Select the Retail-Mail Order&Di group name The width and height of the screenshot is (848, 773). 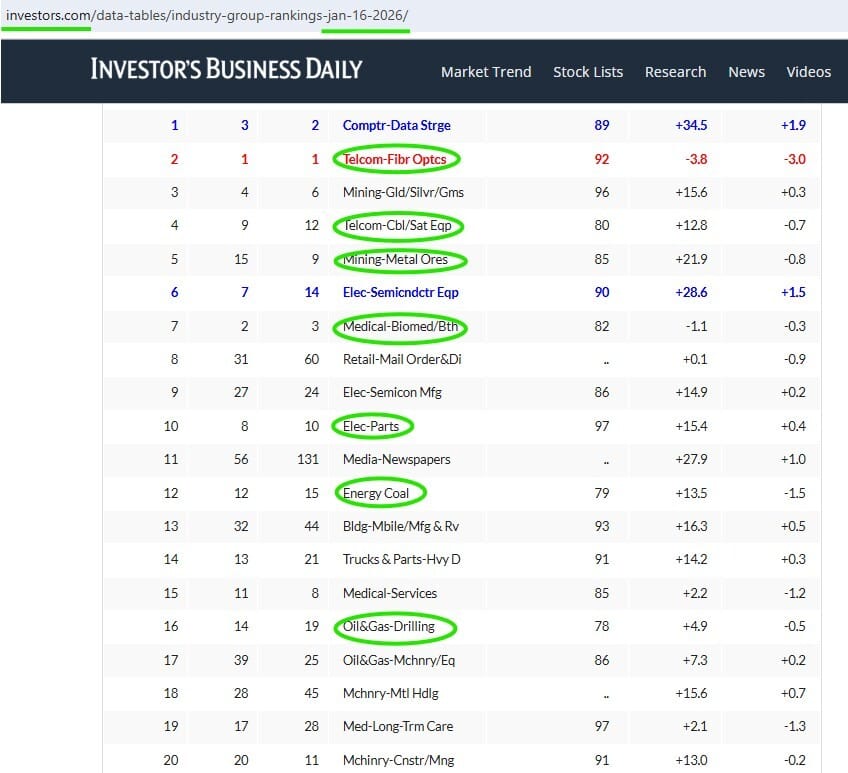pyautogui.click(x=402, y=360)
